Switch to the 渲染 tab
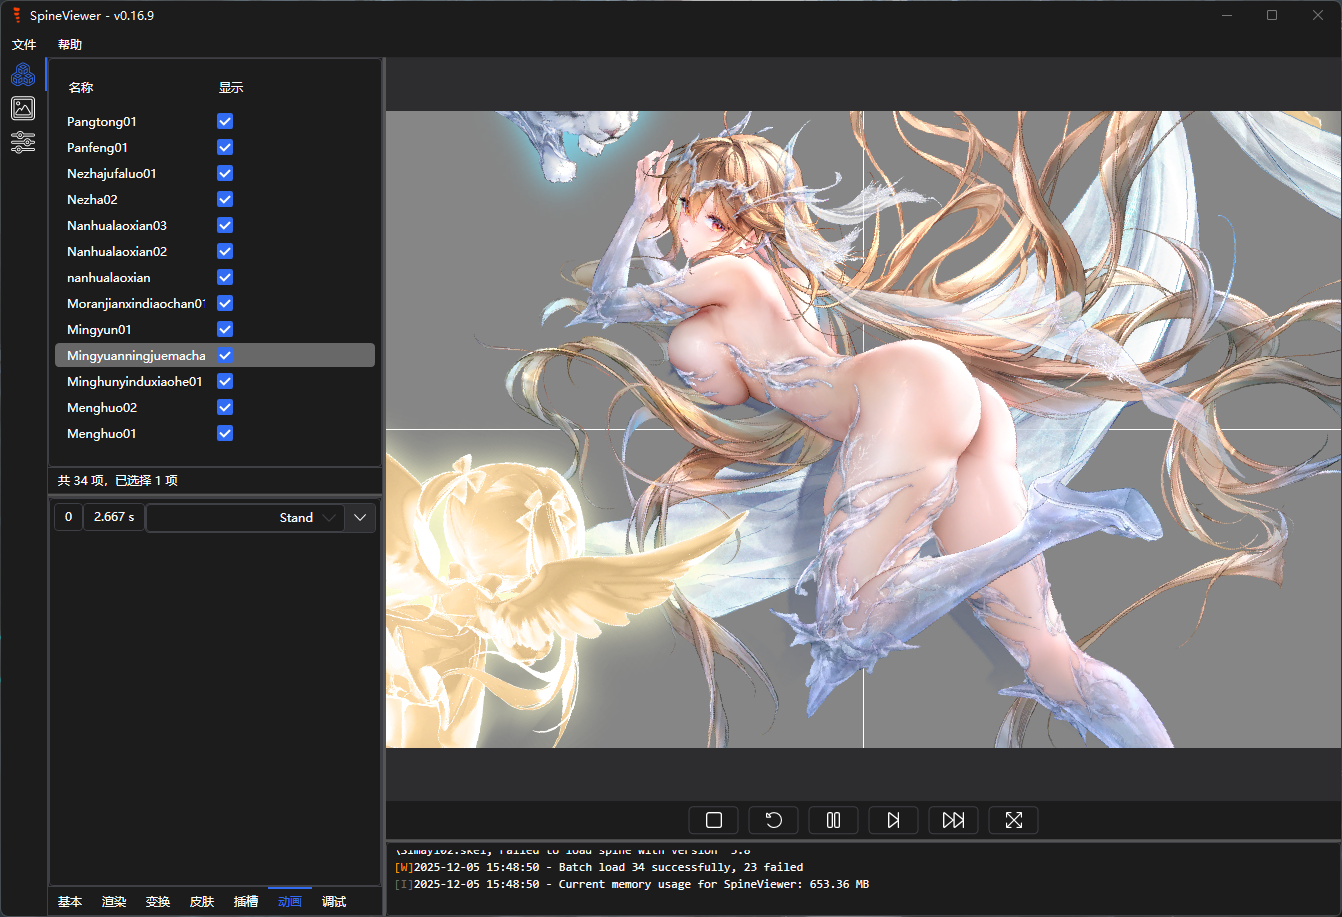 pyautogui.click(x=114, y=902)
